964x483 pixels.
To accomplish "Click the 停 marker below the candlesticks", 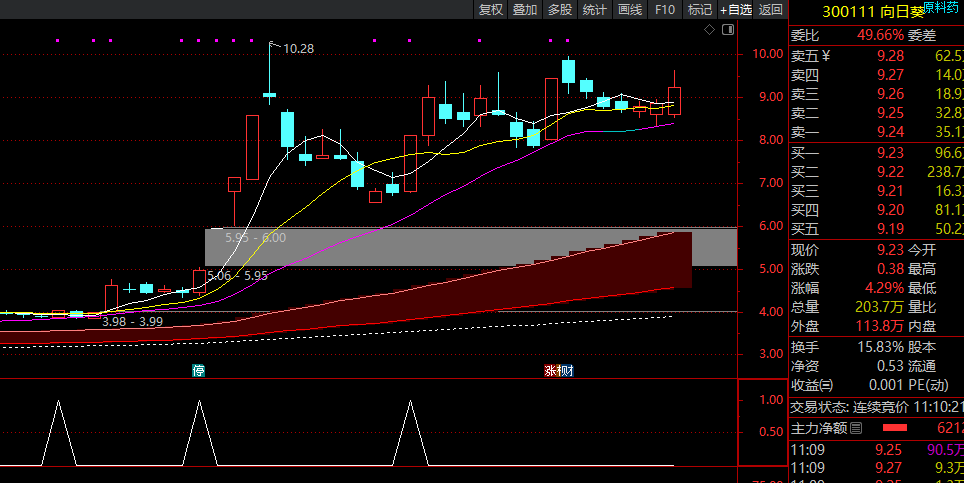I will [x=199, y=370].
